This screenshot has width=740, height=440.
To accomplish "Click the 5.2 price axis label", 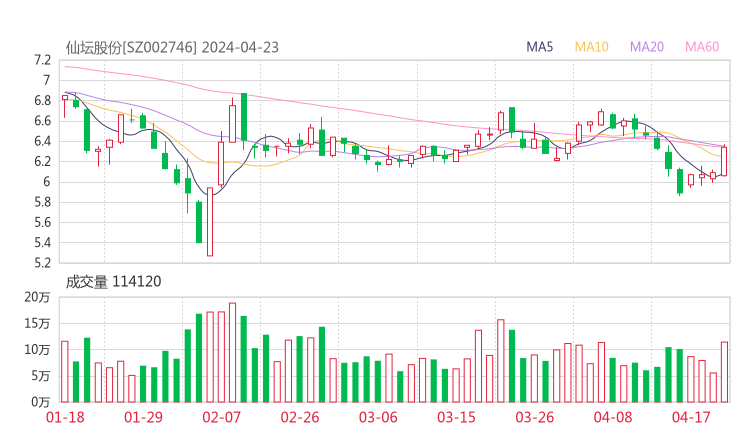I will coord(42,263).
